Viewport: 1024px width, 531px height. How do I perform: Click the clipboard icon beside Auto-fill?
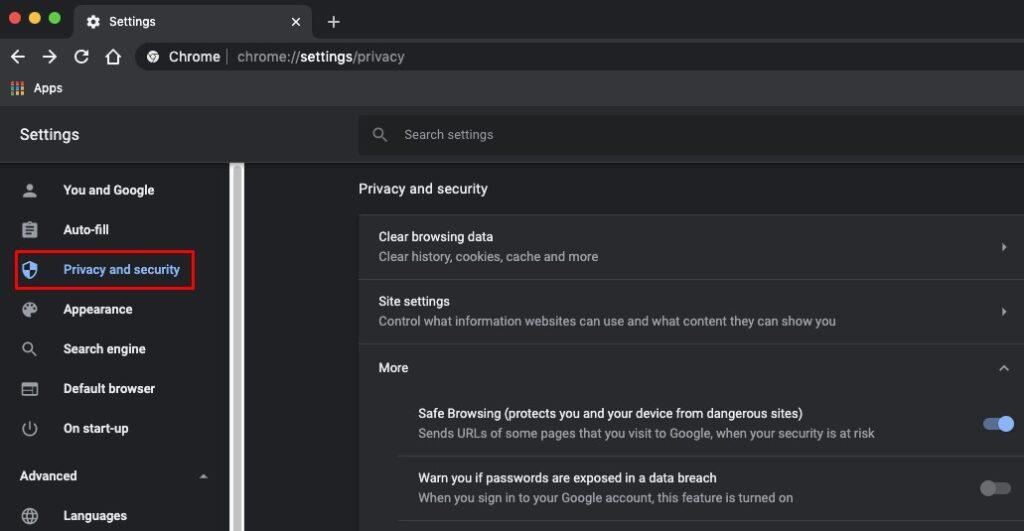(x=29, y=230)
